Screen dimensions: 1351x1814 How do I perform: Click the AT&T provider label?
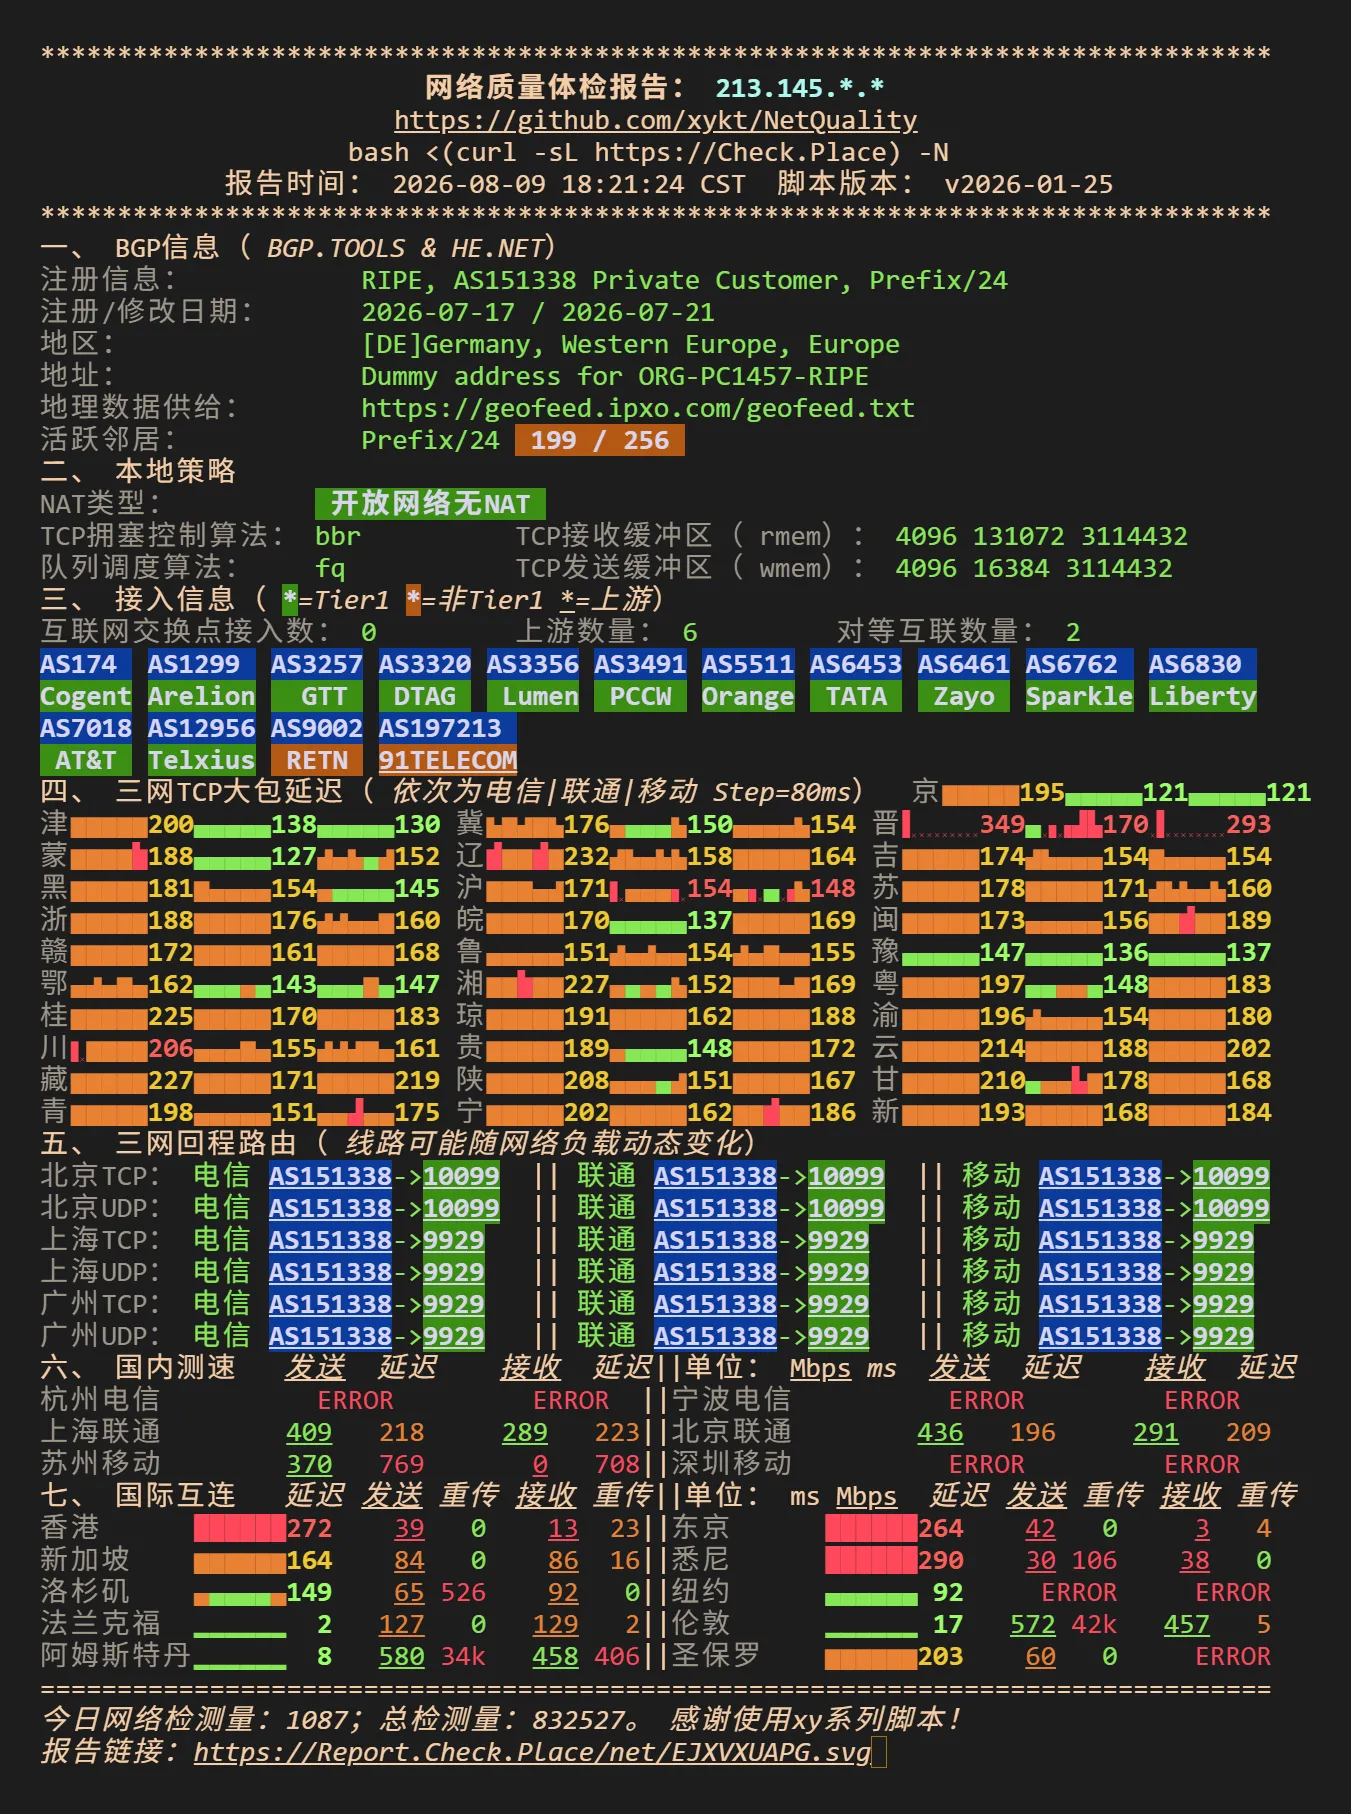tap(86, 760)
